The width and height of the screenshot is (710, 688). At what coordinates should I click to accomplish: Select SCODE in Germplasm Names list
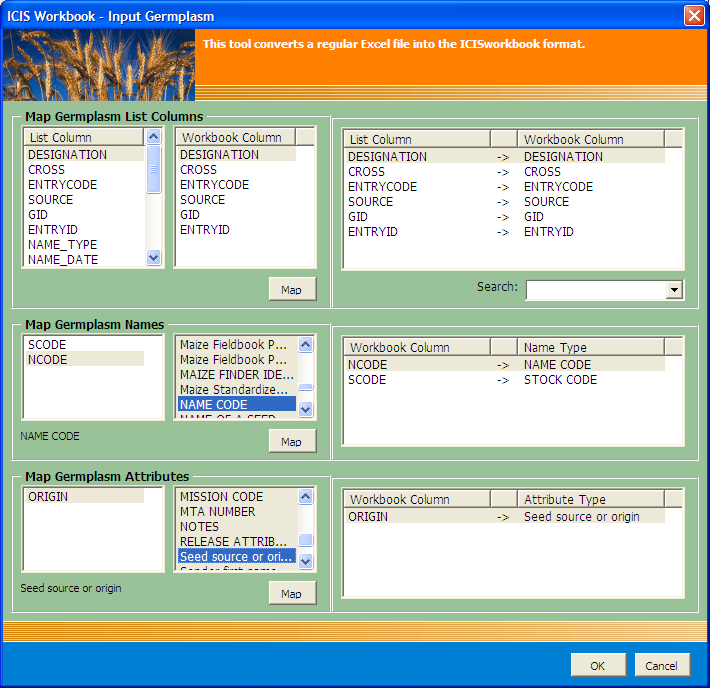click(48, 345)
